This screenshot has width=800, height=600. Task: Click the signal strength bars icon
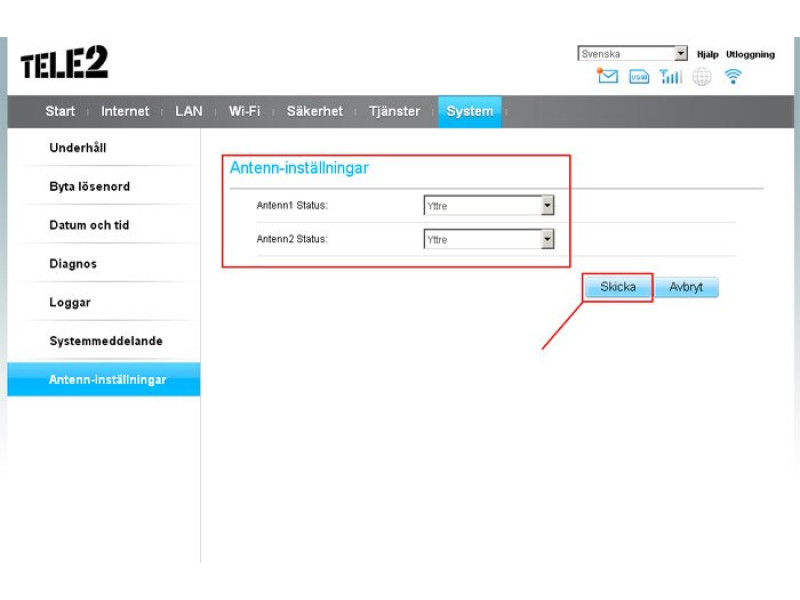point(671,77)
